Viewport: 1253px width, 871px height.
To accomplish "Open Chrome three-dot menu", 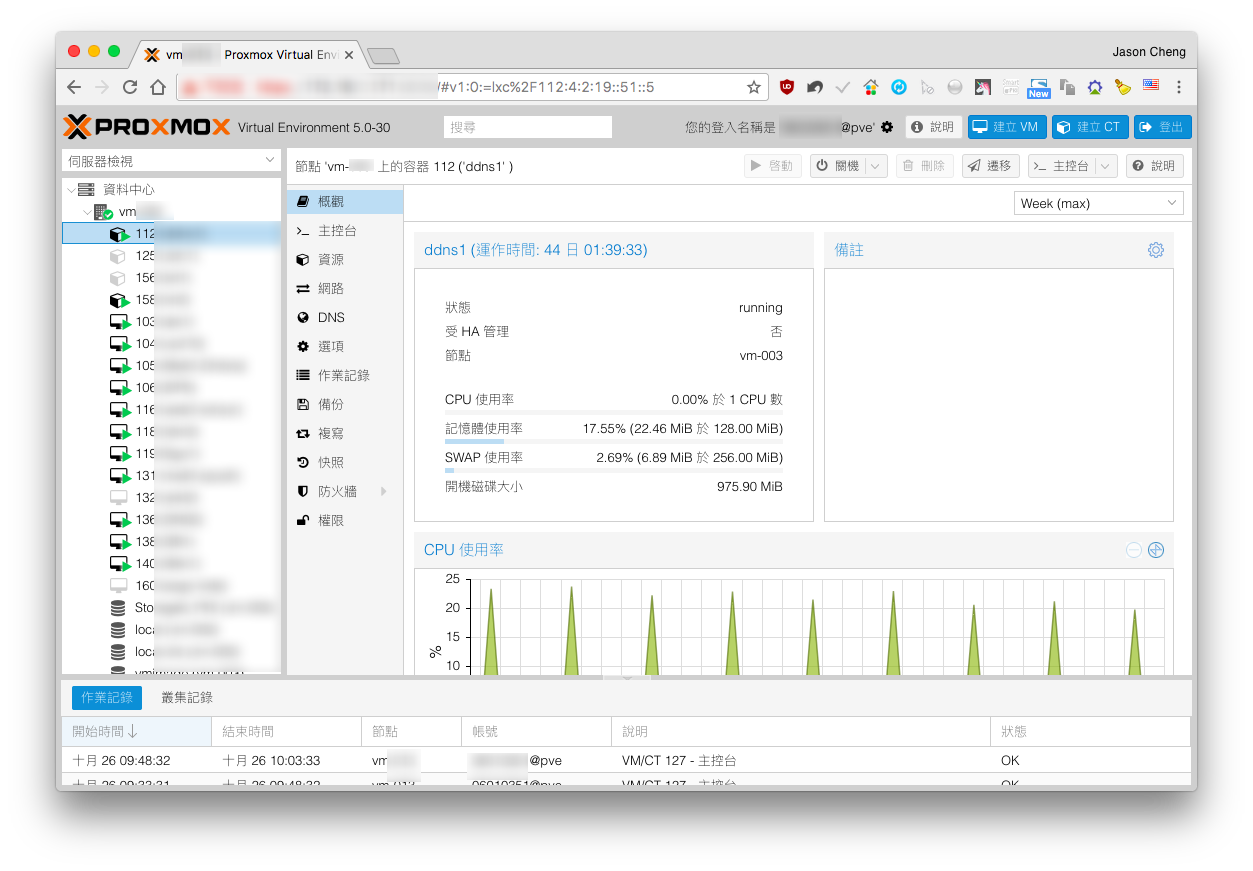I will coord(1179,87).
